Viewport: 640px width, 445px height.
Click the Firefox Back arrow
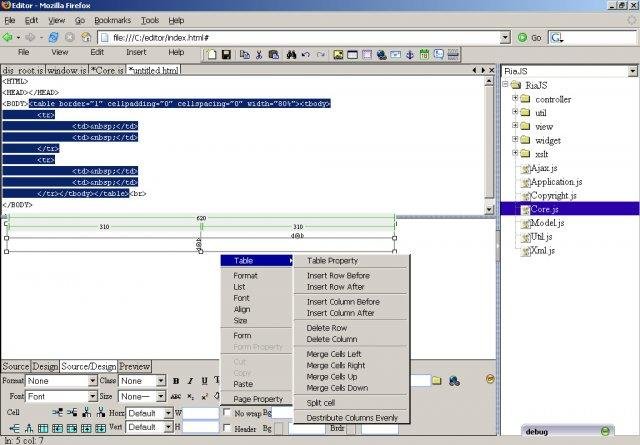click(x=9, y=37)
